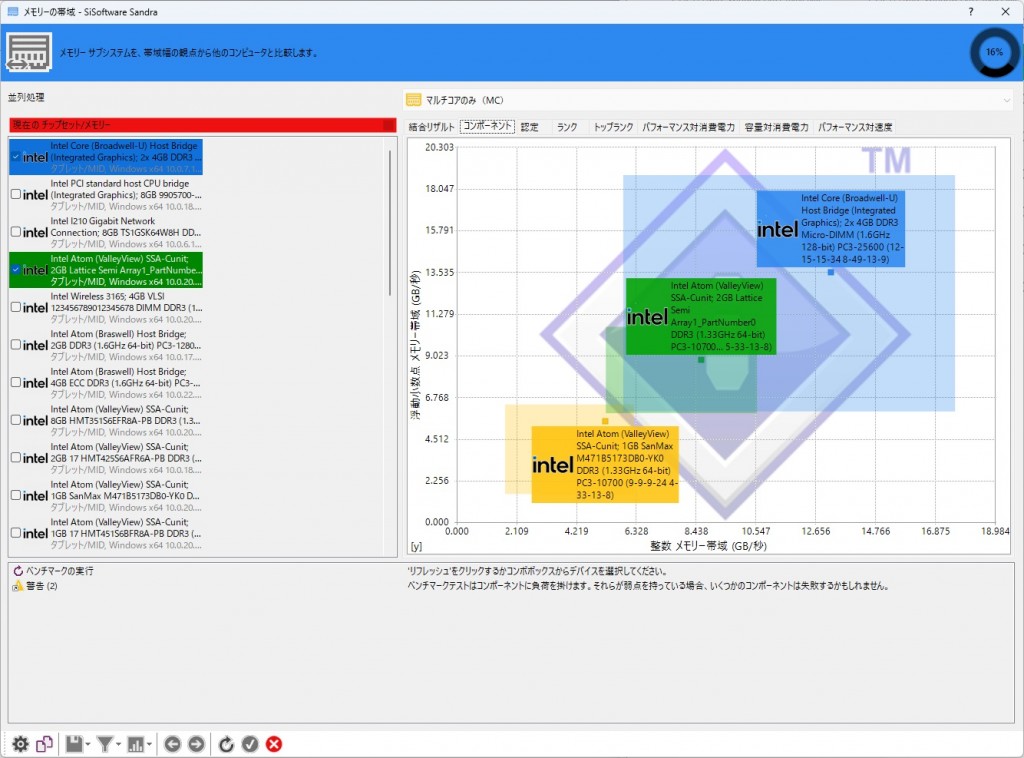1024x758 pixels.
Task: Open the トップランク tab
Action: (x=612, y=127)
